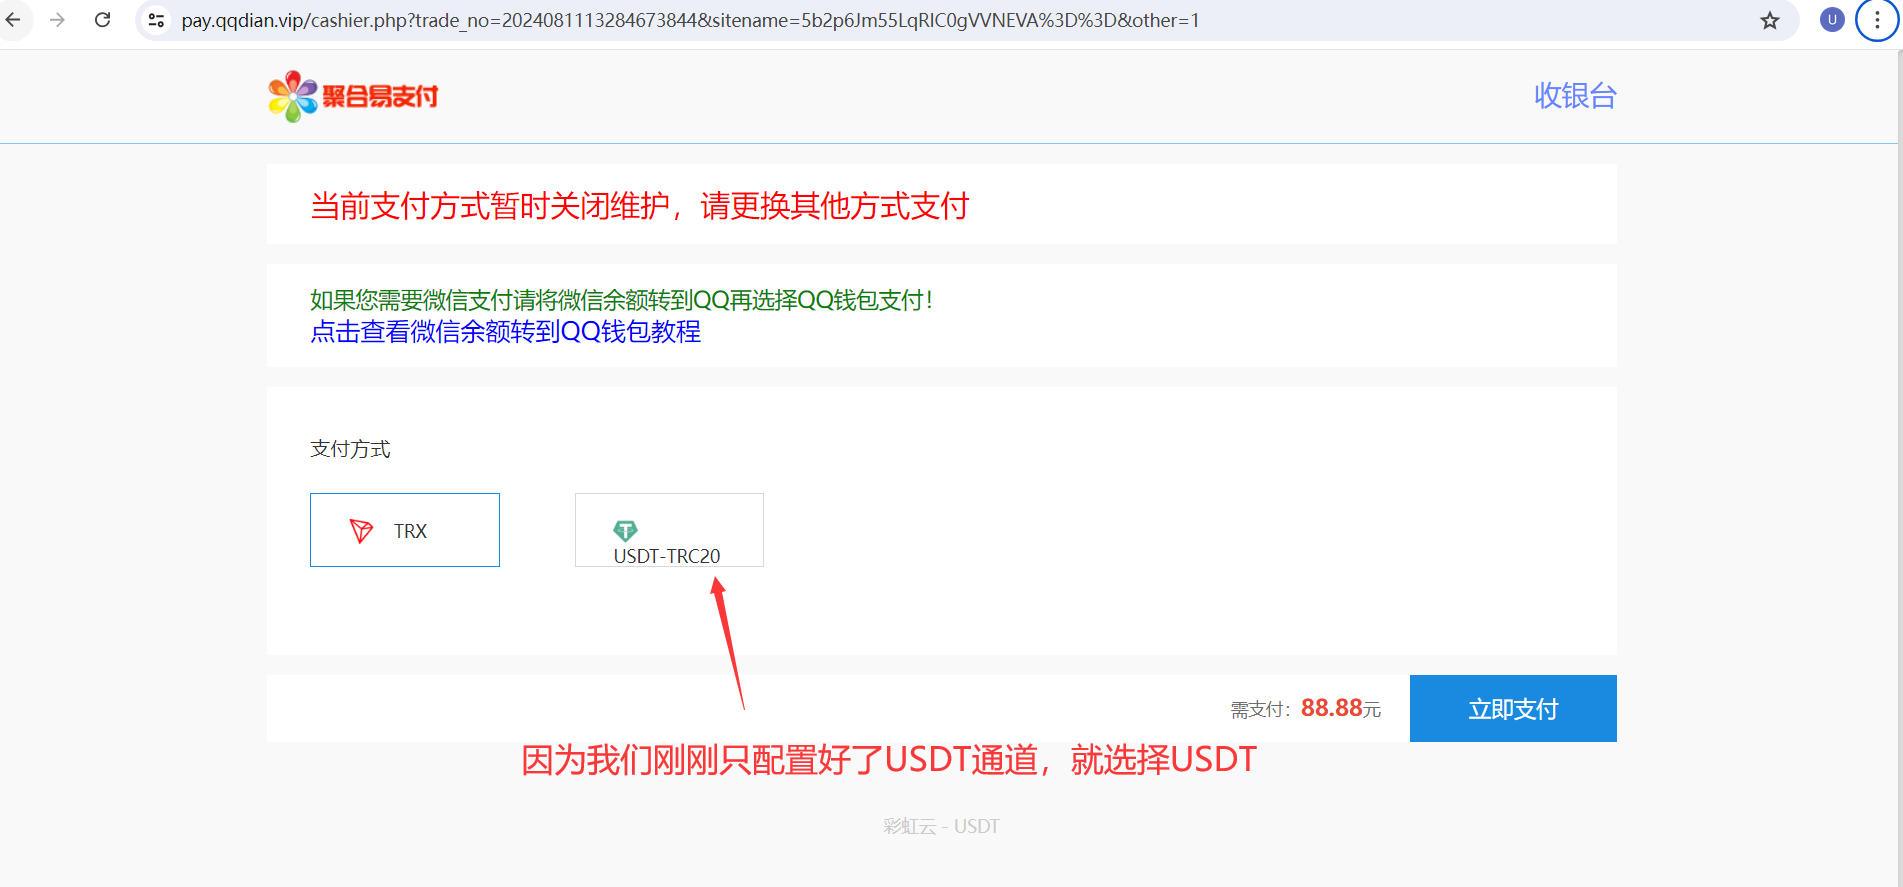Viewport: 1903px width, 887px height.
Task: Click the green WeChat transfer tip text
Action: [x=621, y=300]
